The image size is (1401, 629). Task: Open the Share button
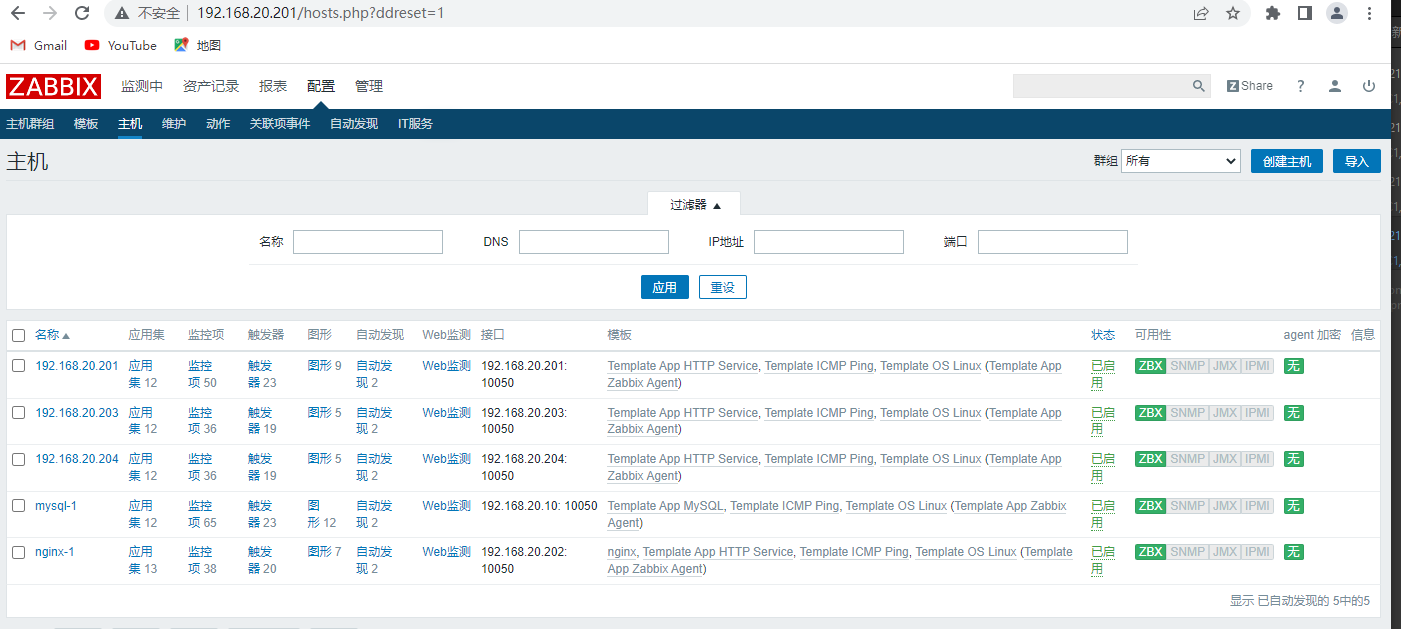1250,87
